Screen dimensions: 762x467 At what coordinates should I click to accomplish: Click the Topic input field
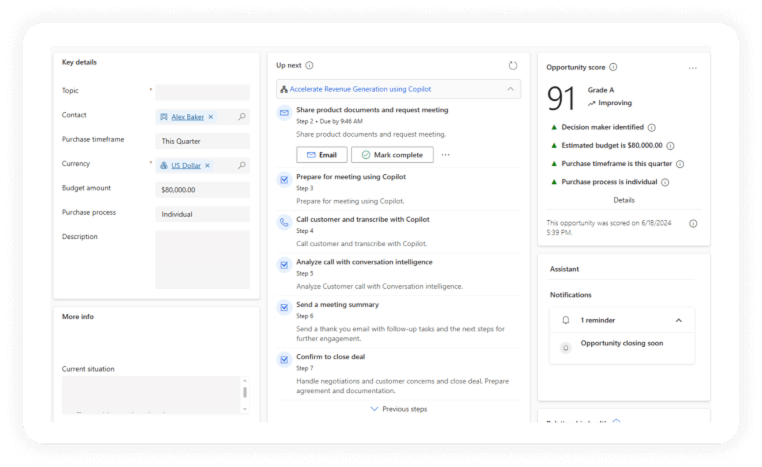point(202,92)
